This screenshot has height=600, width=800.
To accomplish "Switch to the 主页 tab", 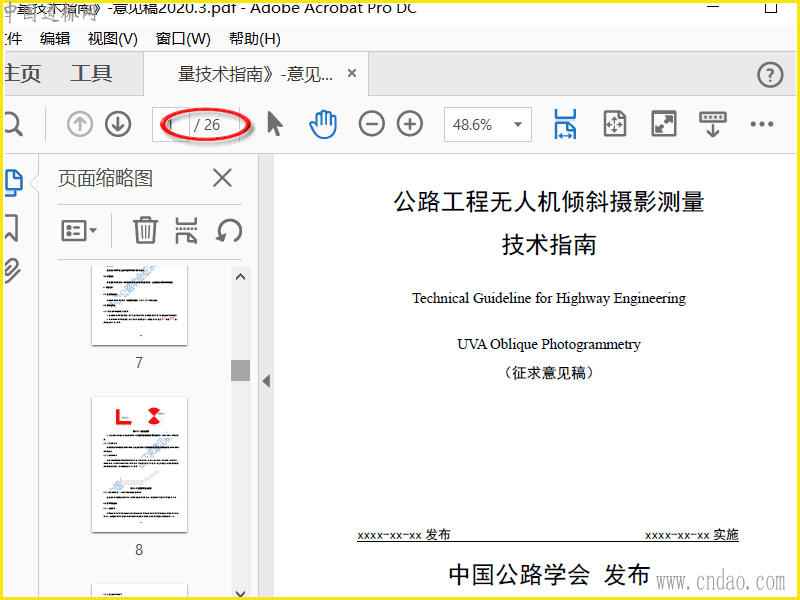I will (22, 73).
